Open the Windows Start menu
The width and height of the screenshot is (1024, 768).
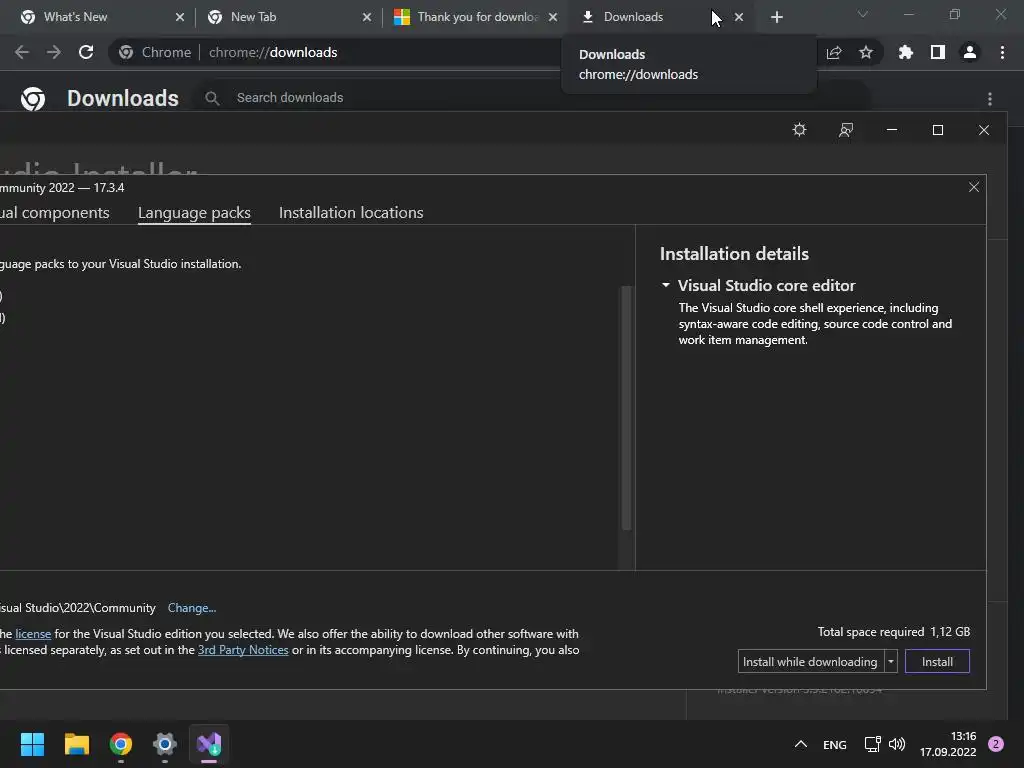pyautogui.click(x=32, y=744)
